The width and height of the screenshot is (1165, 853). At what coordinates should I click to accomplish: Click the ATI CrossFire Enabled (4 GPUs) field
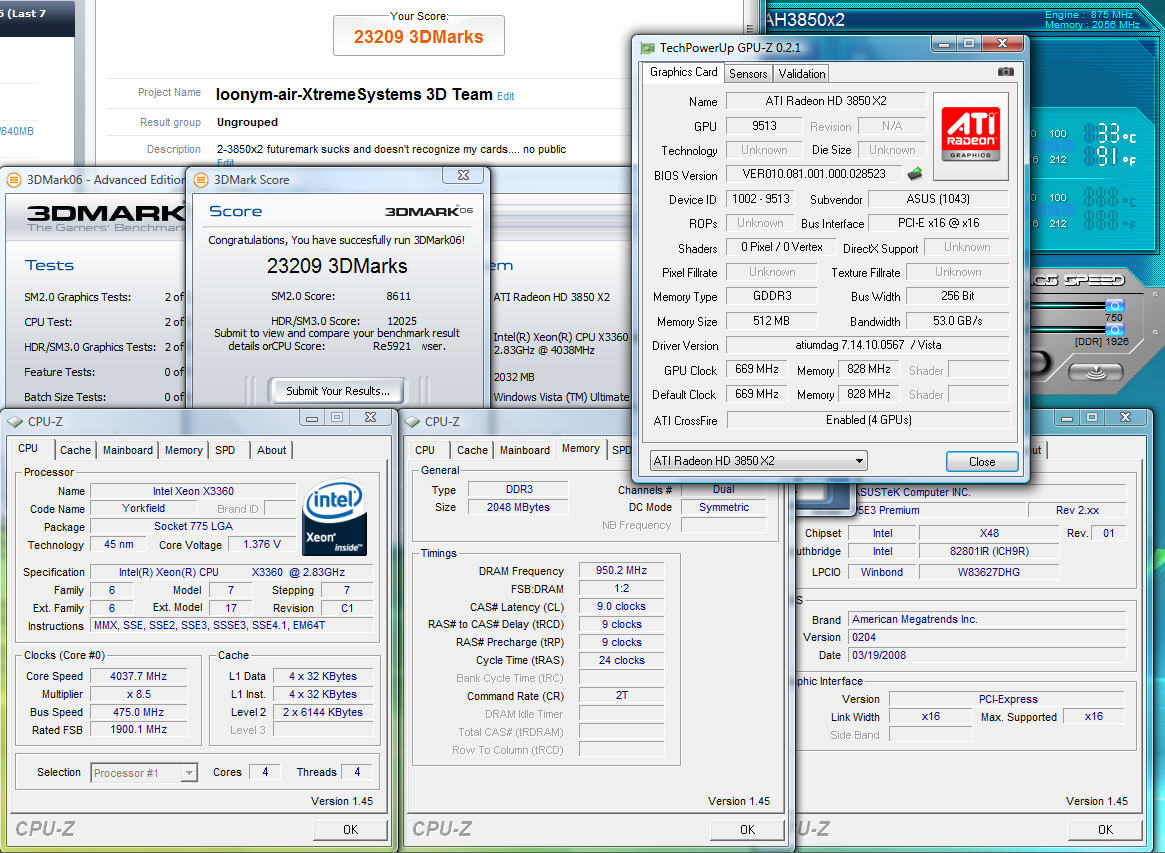pyautogui.click(x=868, y=420)
